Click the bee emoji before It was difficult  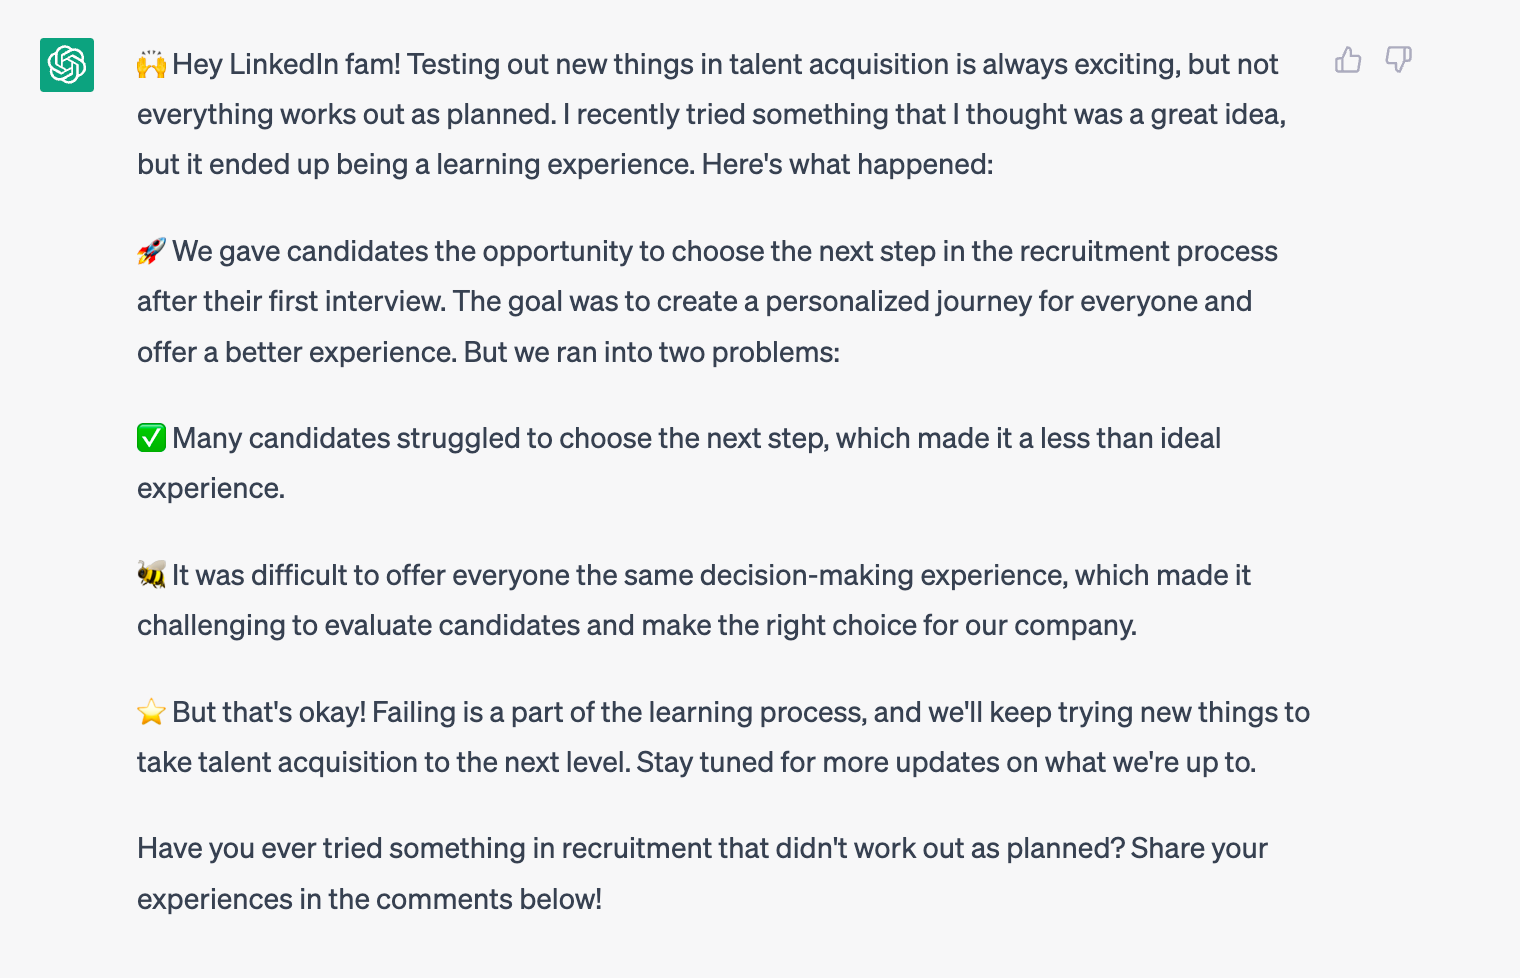coord(151,575)
